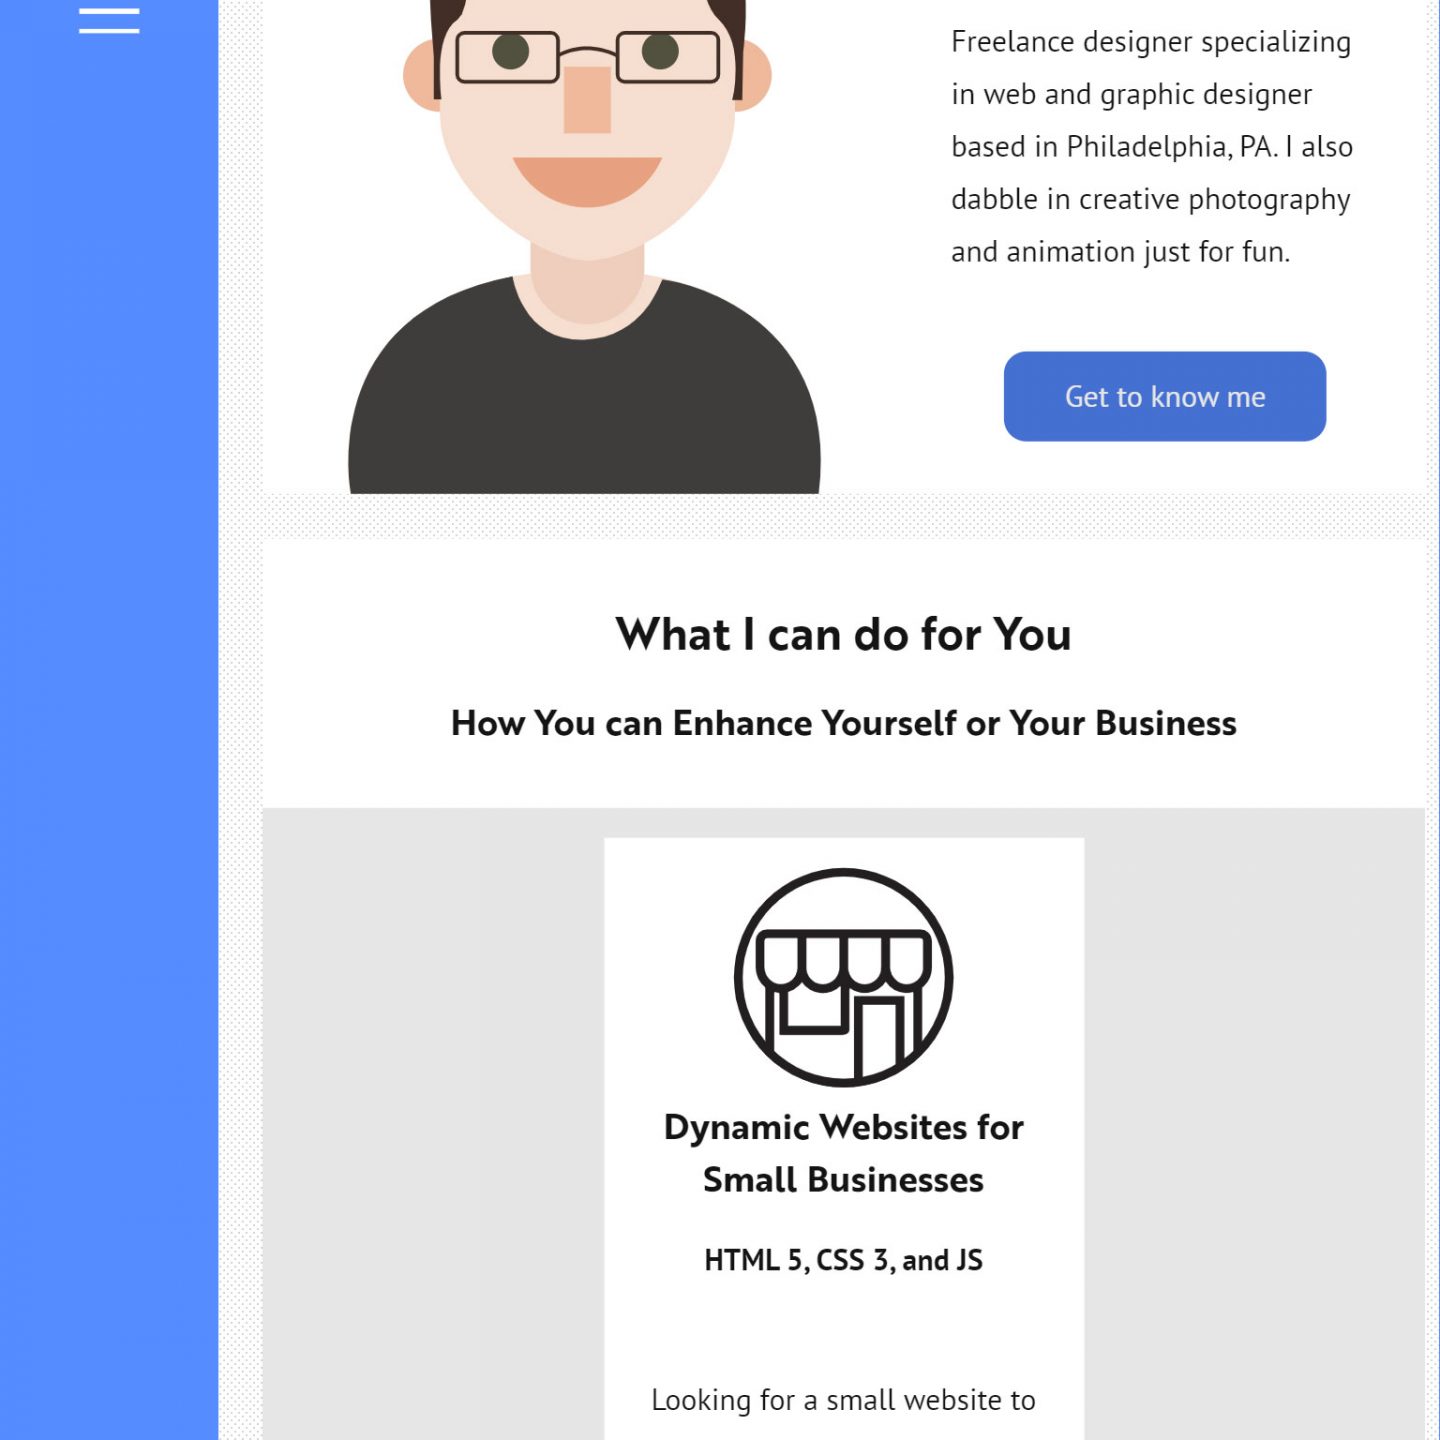Click the storefront icon in the services card

point(843,977)
